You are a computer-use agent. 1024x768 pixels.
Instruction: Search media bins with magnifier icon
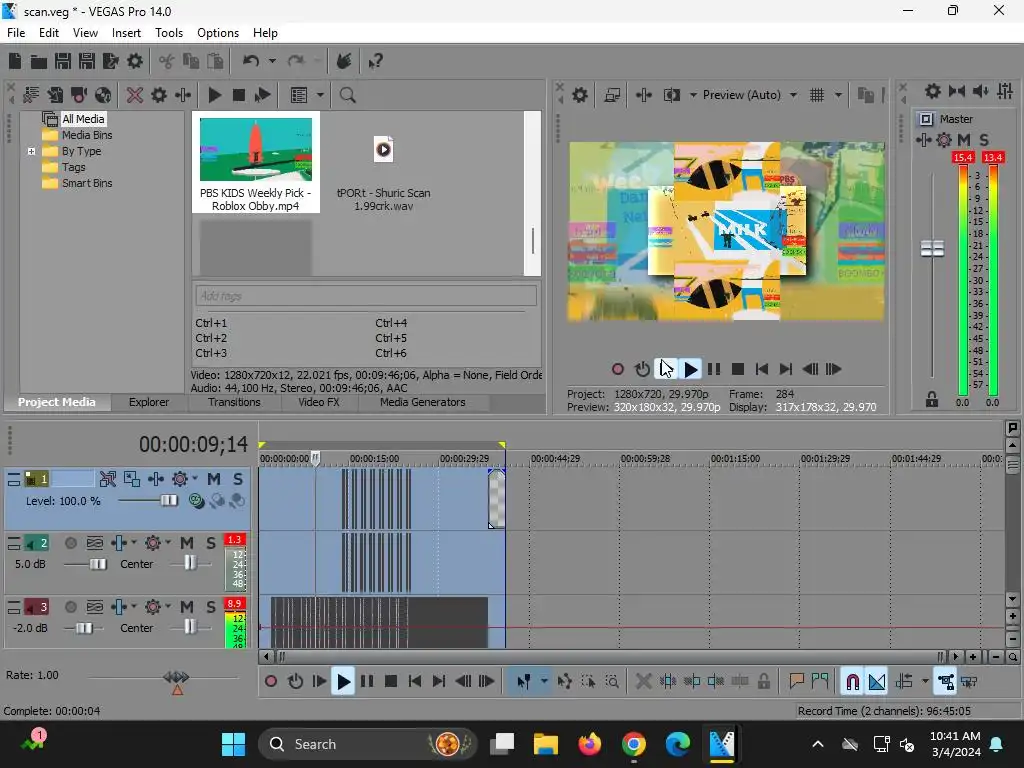347,95
